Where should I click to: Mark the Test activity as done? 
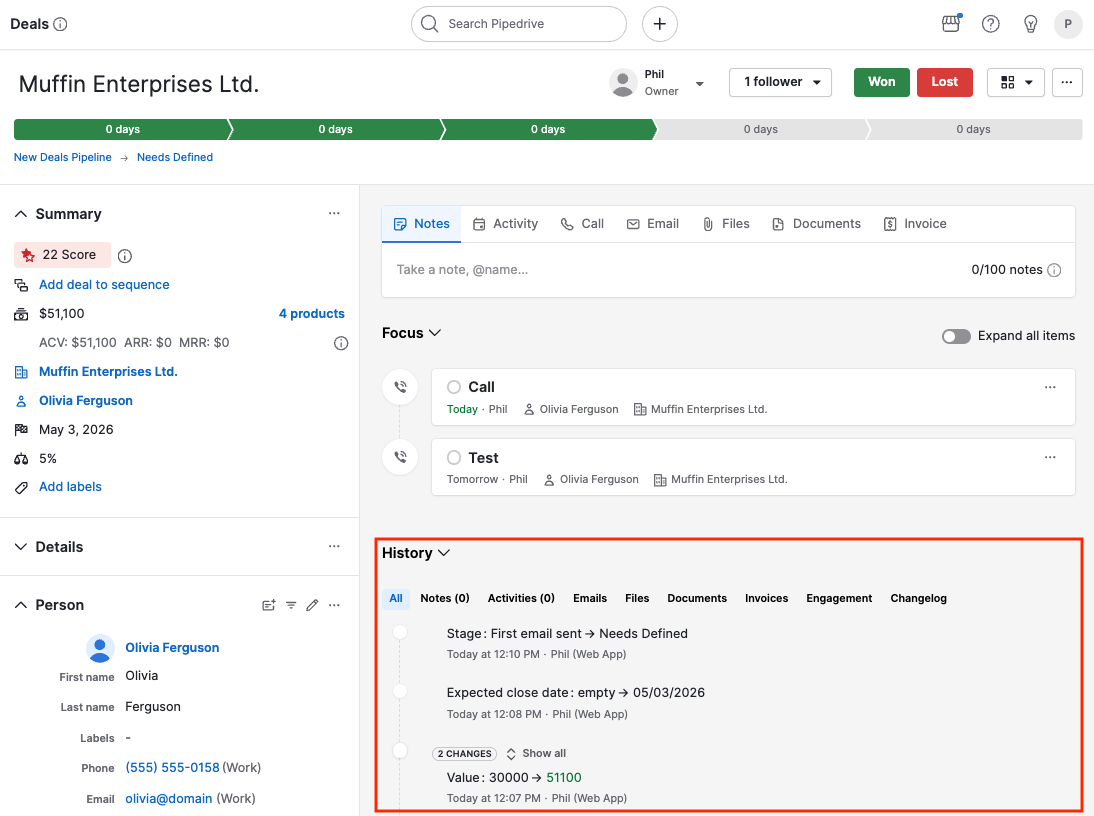pos(454,458)
